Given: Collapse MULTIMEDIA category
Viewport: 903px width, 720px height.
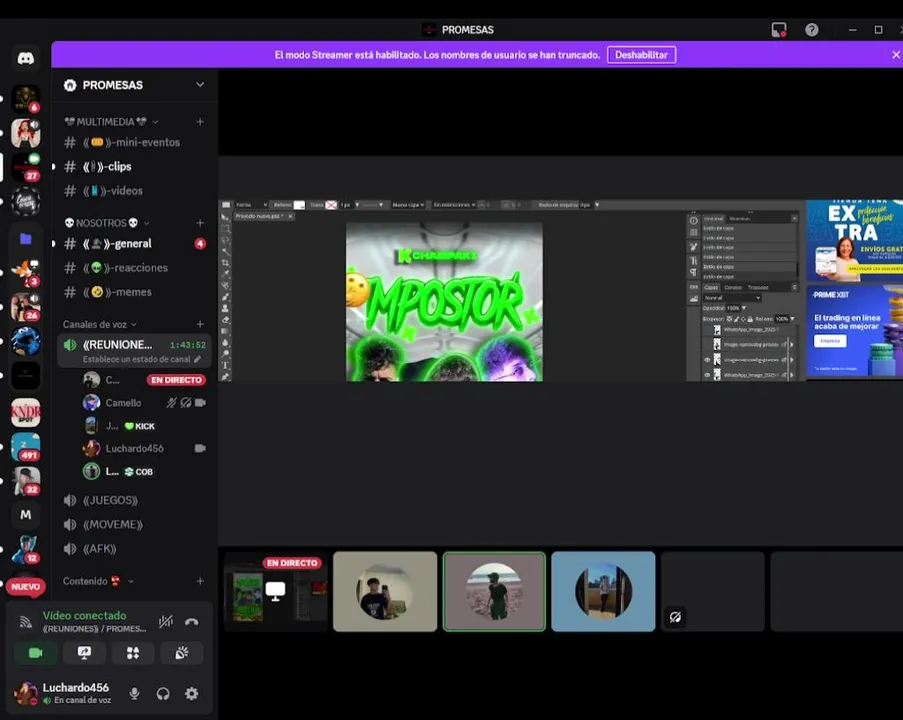Looking at the screenshot, I should click(111, 122).
